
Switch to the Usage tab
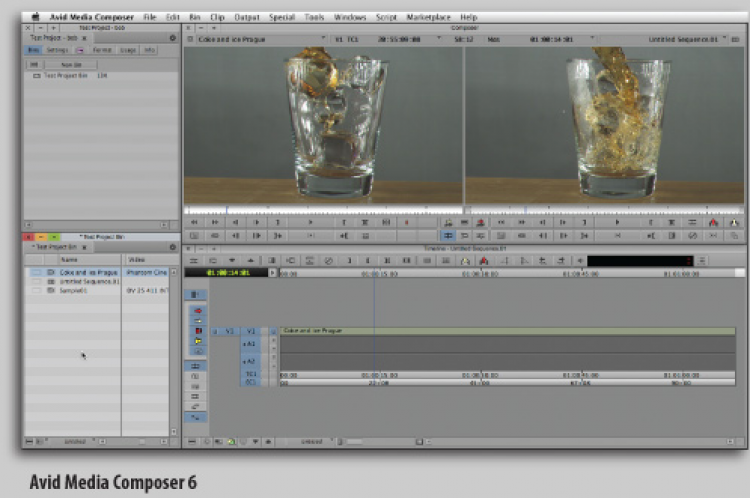pyautogui.click(x=128, y=50)
